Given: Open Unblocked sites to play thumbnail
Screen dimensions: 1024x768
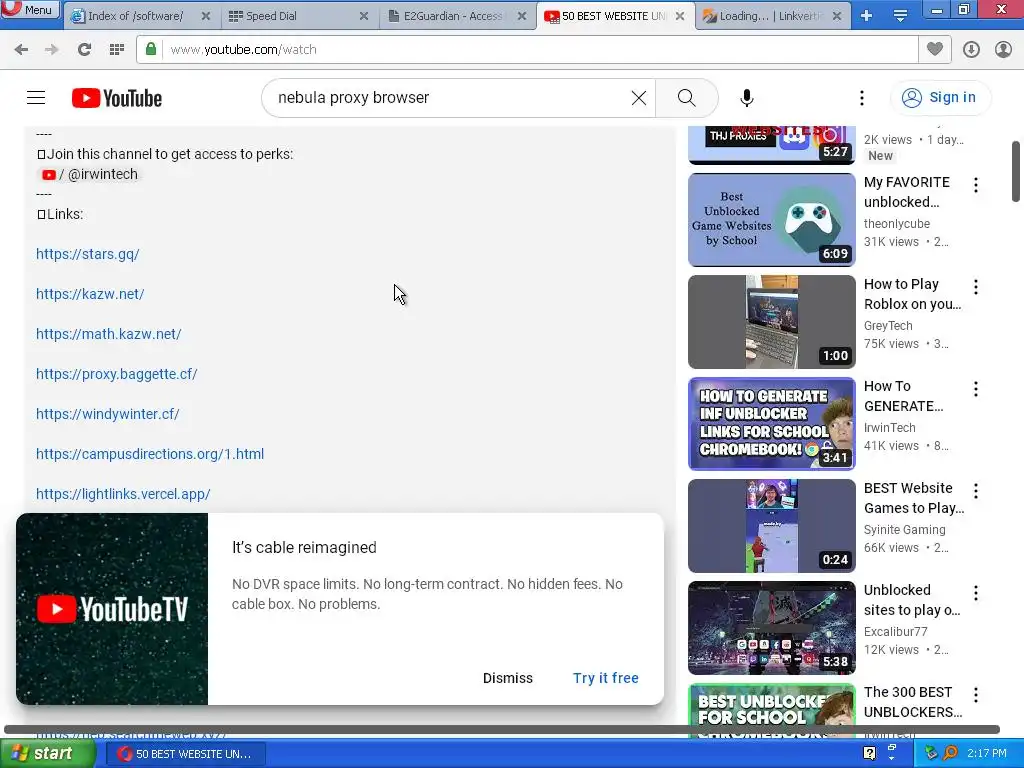Looking at the screenshot, I should point(771,628).
